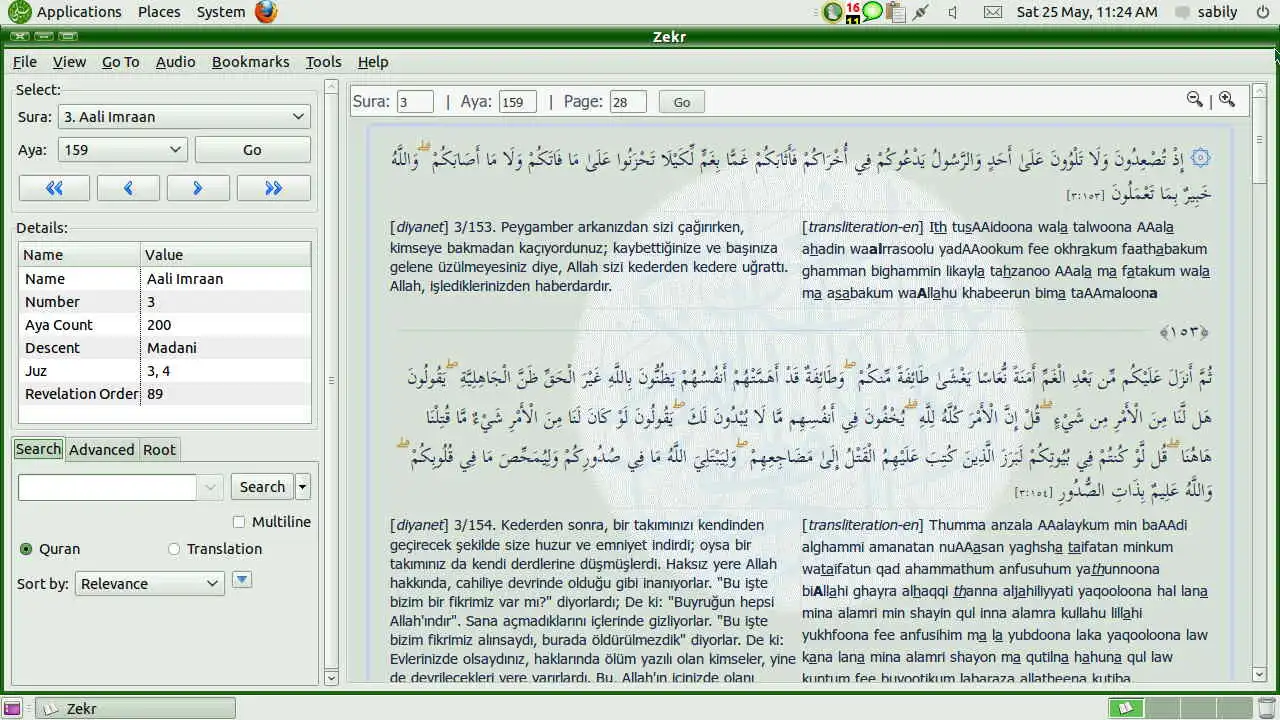
Task: Click the power shutdown icon
Action: point(1262,12)
